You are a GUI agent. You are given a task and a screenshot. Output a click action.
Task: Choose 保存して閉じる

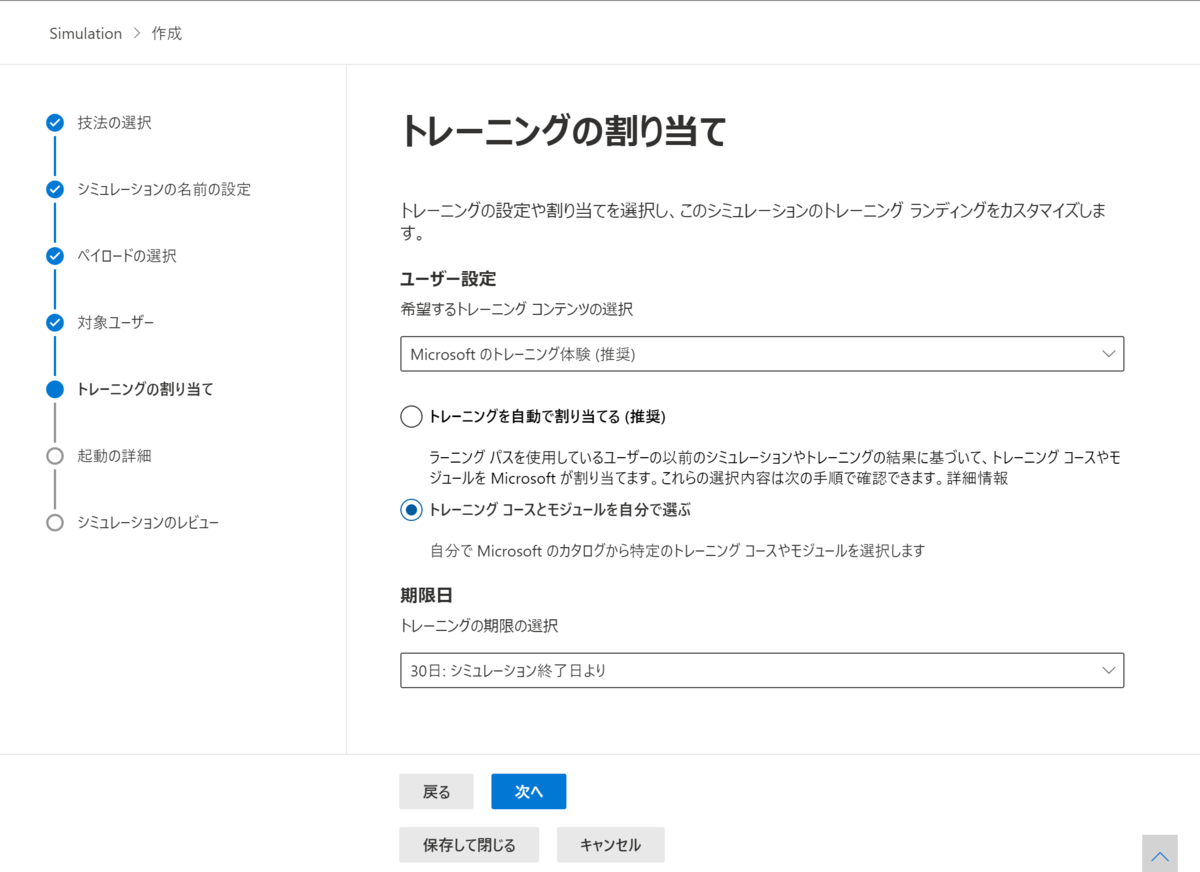tap(469, 844)
